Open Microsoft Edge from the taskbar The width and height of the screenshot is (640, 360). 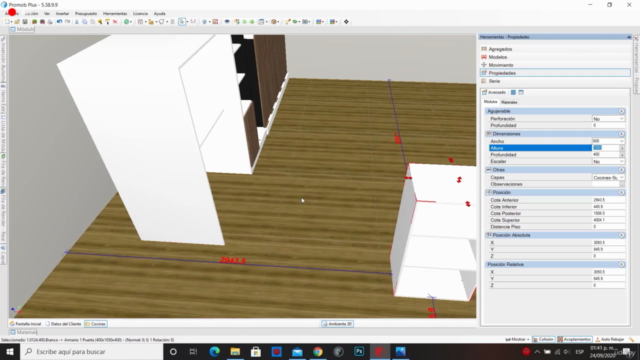click(x=214, y=351)
